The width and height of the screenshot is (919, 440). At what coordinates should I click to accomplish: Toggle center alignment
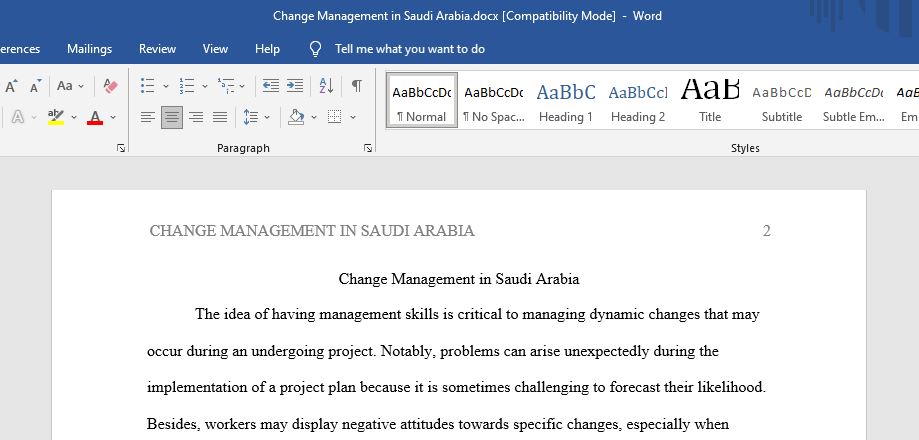[172, 117]
